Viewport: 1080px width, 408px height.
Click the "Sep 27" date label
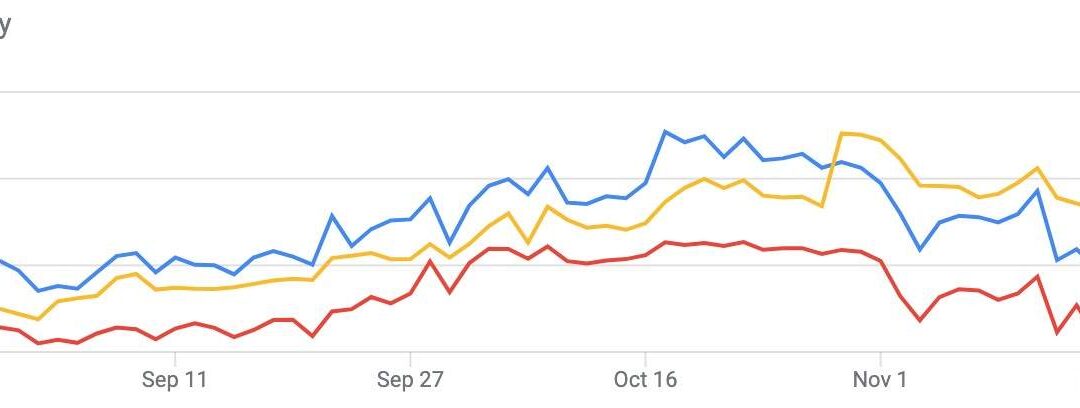point(410,380)
